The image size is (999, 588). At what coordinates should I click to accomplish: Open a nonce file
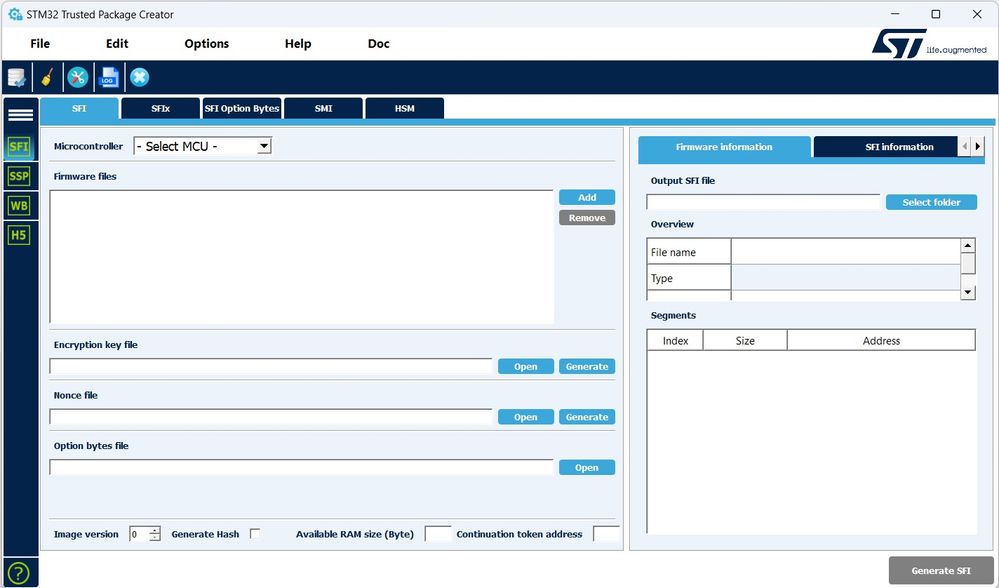[526, 417]
